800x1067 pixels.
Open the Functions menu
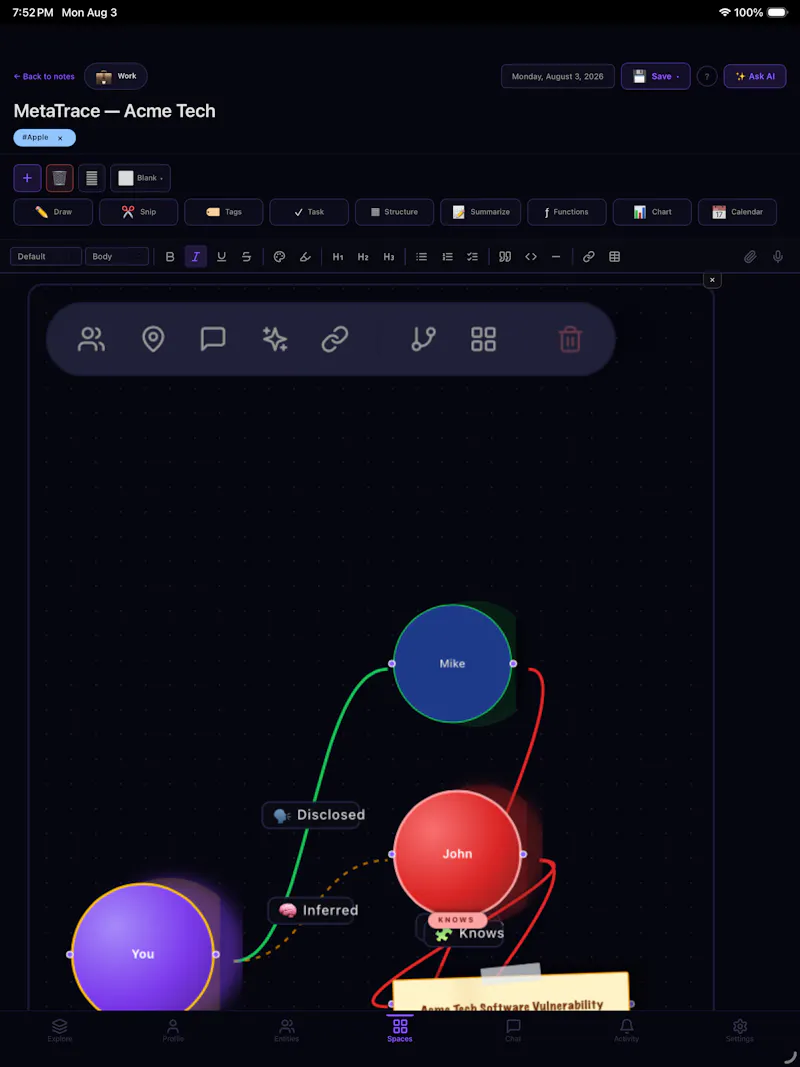click(x=567, y=212)
